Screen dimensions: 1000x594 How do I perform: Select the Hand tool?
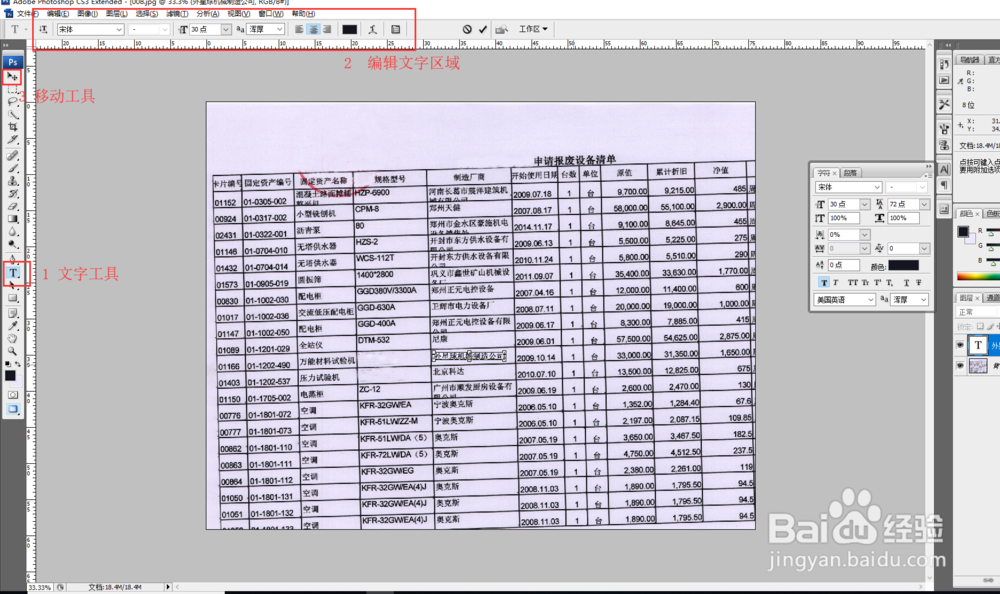click(x=12, y=338)
